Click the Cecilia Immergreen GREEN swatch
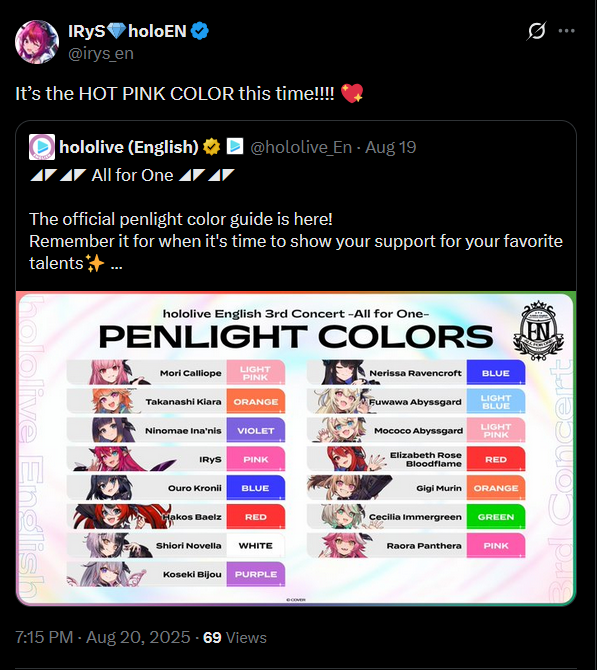The image size is (597, 670). click(x=496, y=517)
